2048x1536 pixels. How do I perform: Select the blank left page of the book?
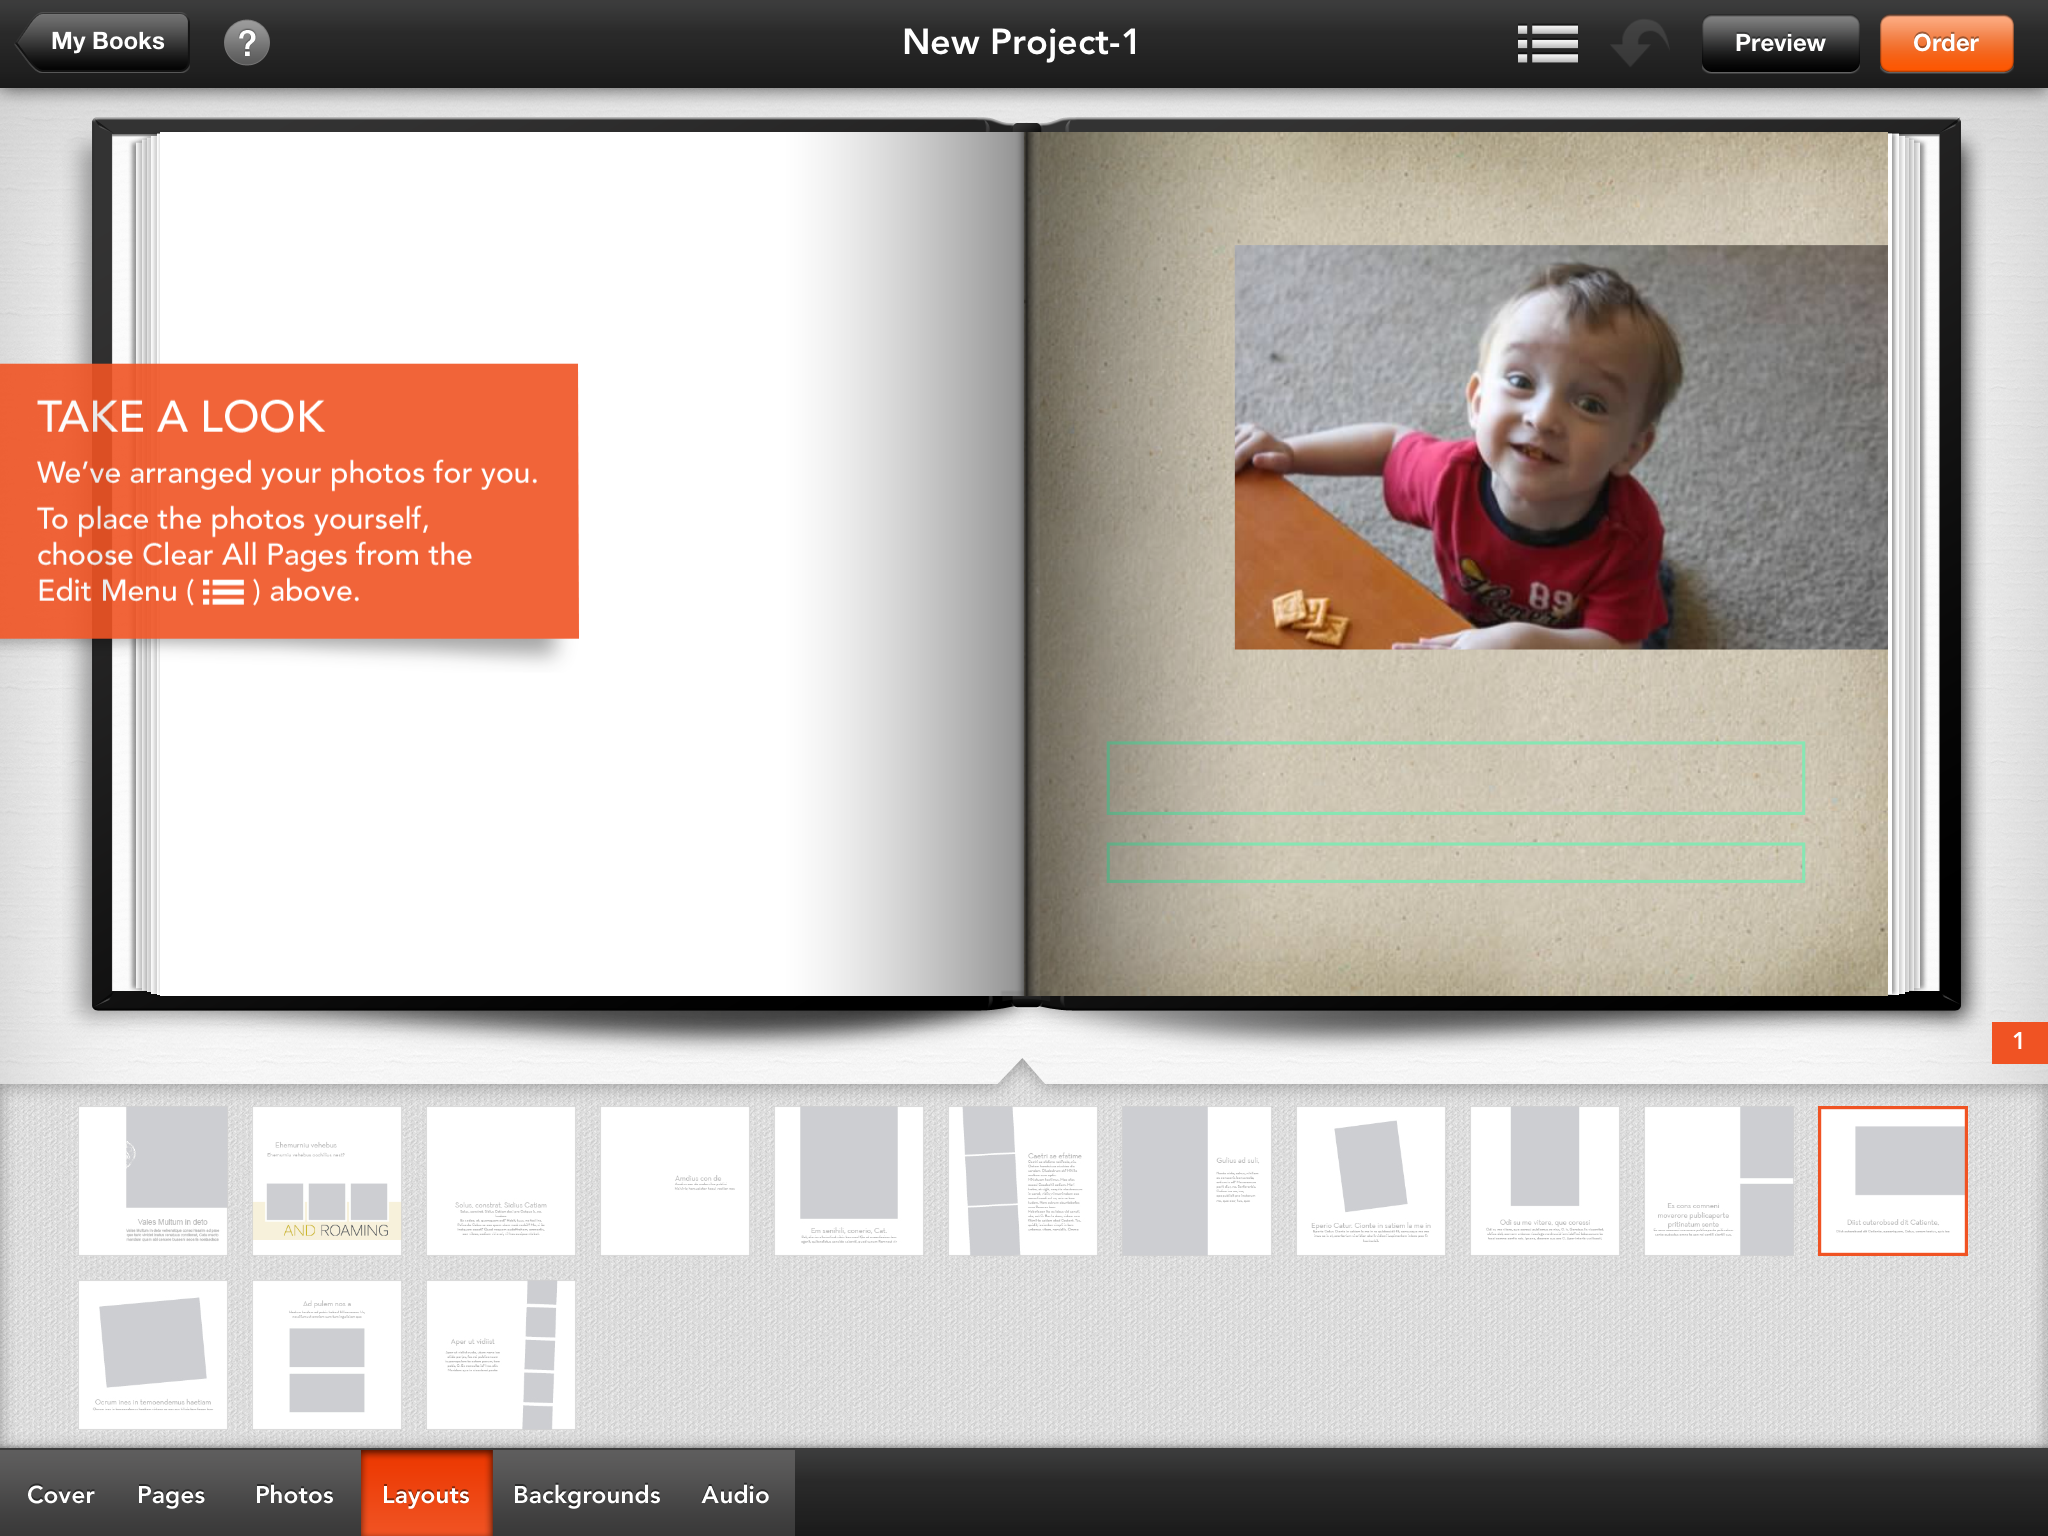[x=590, y=563]
